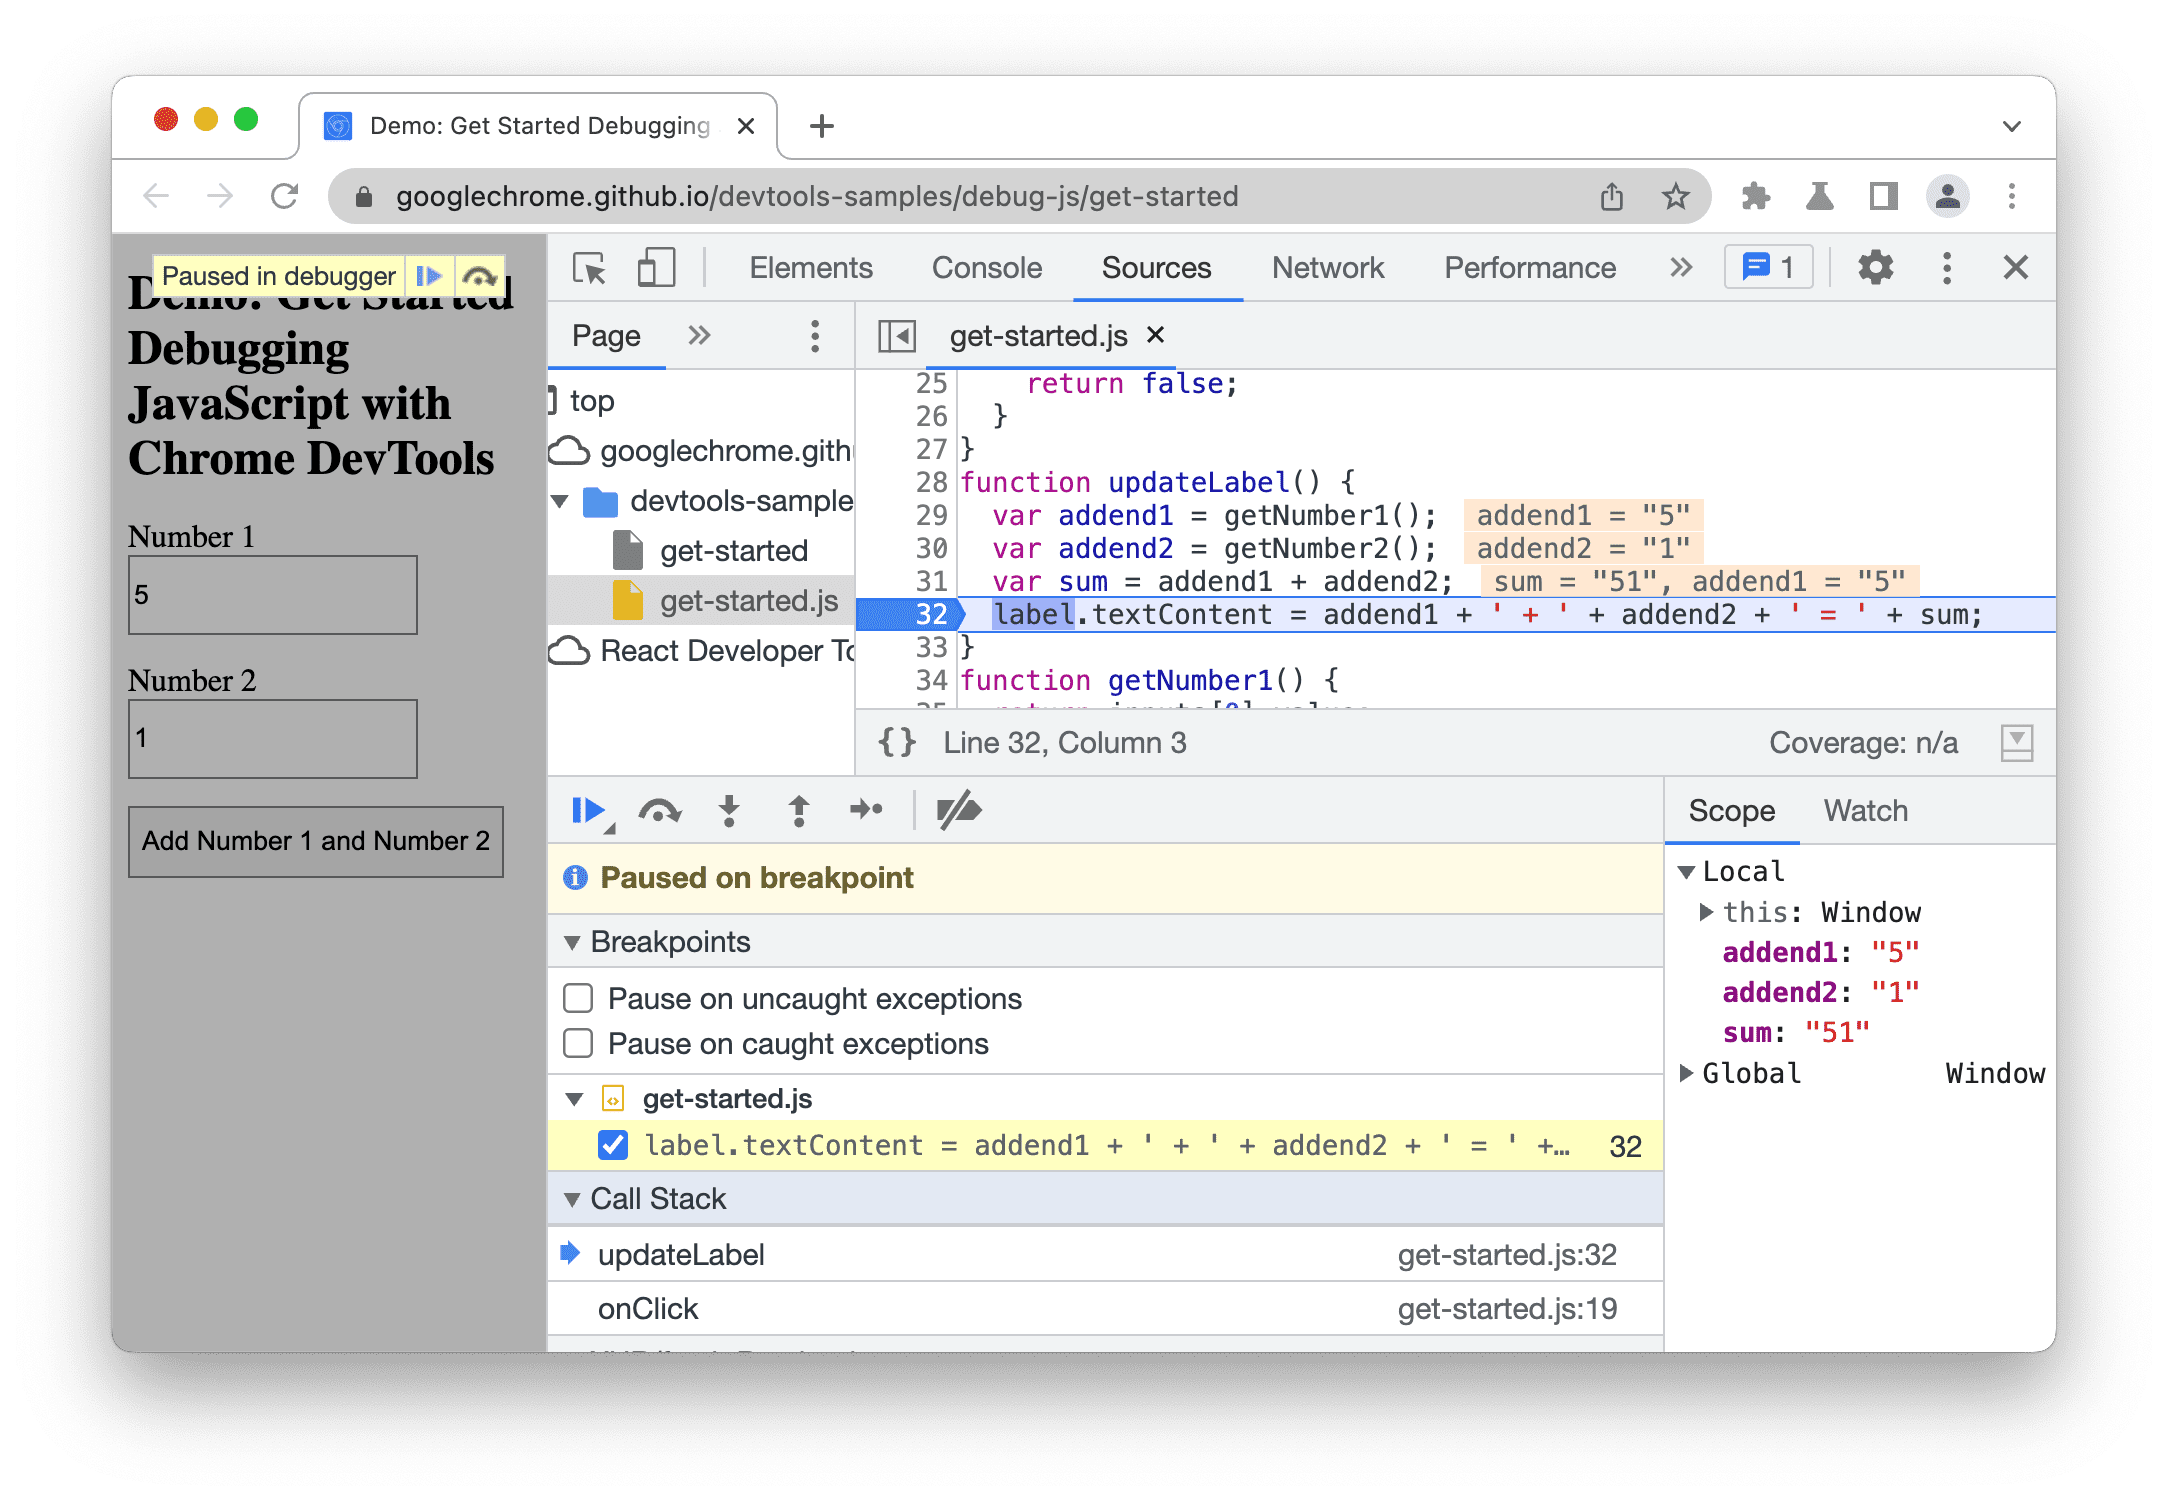Screen dimensions: 2168x1500
Task: Toggle Pause on uncaught exceptions checkbox
Action: coord(580,996)
